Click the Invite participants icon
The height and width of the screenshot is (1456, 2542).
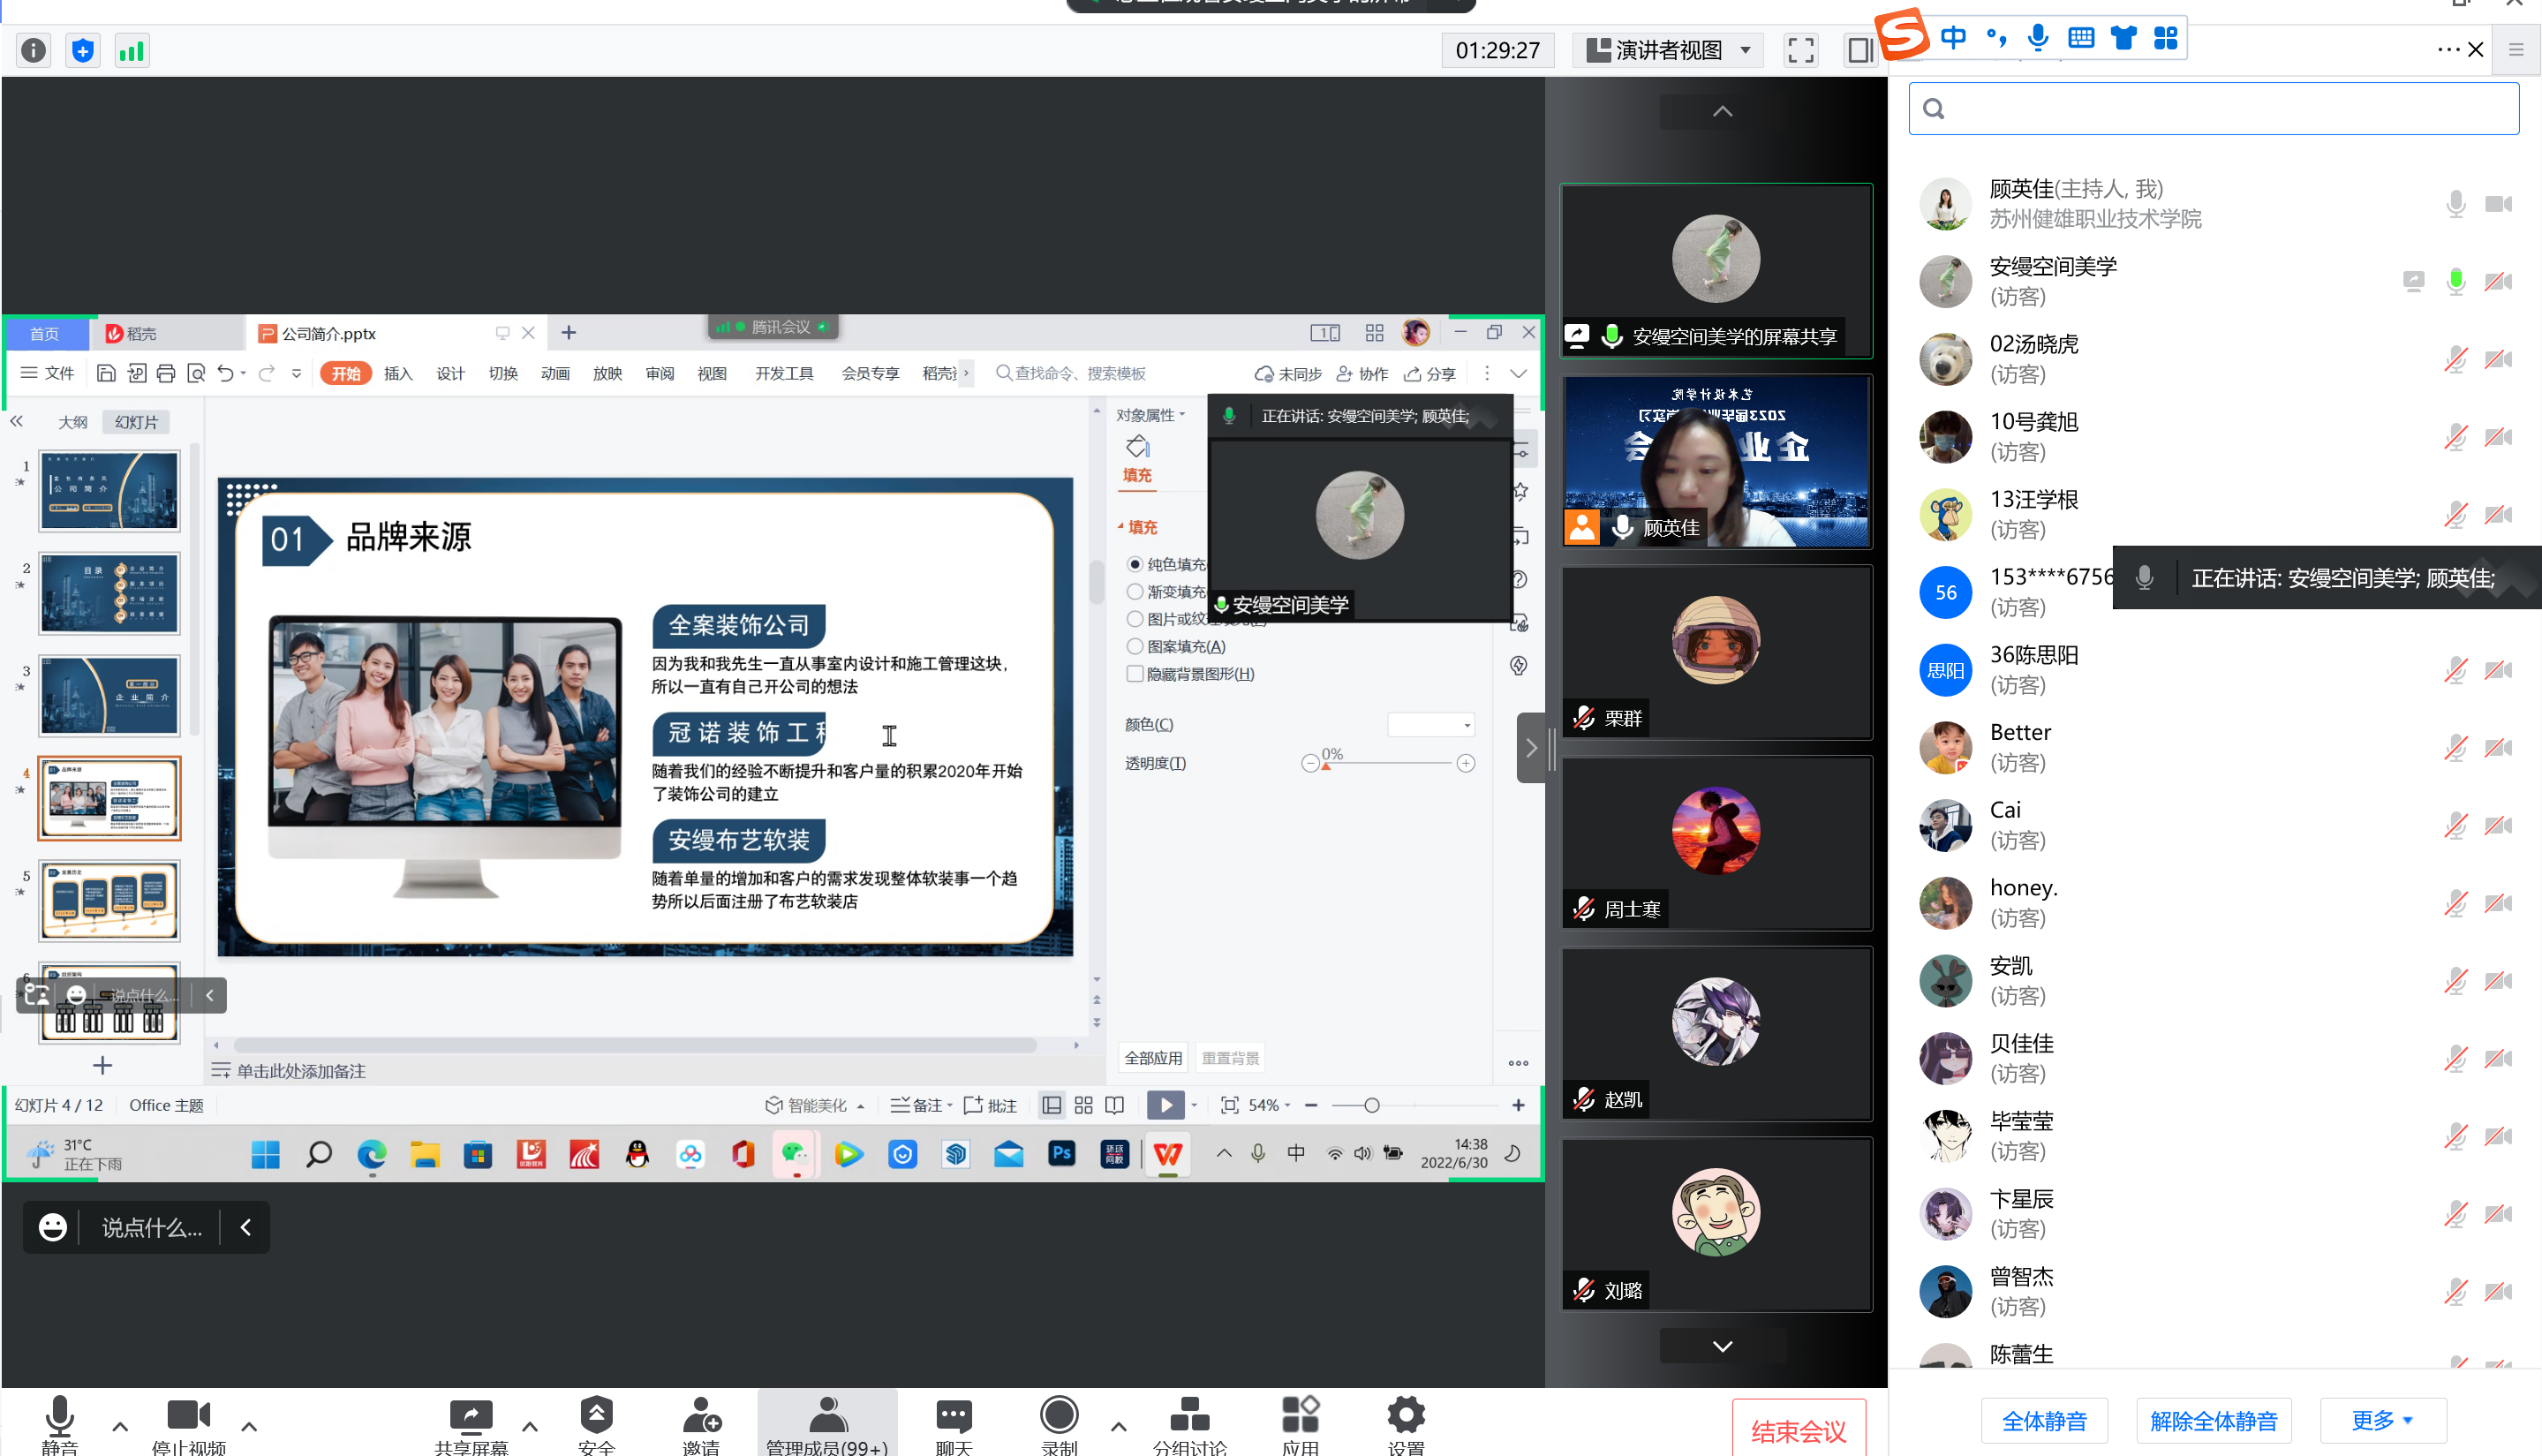pos(701,1416)
